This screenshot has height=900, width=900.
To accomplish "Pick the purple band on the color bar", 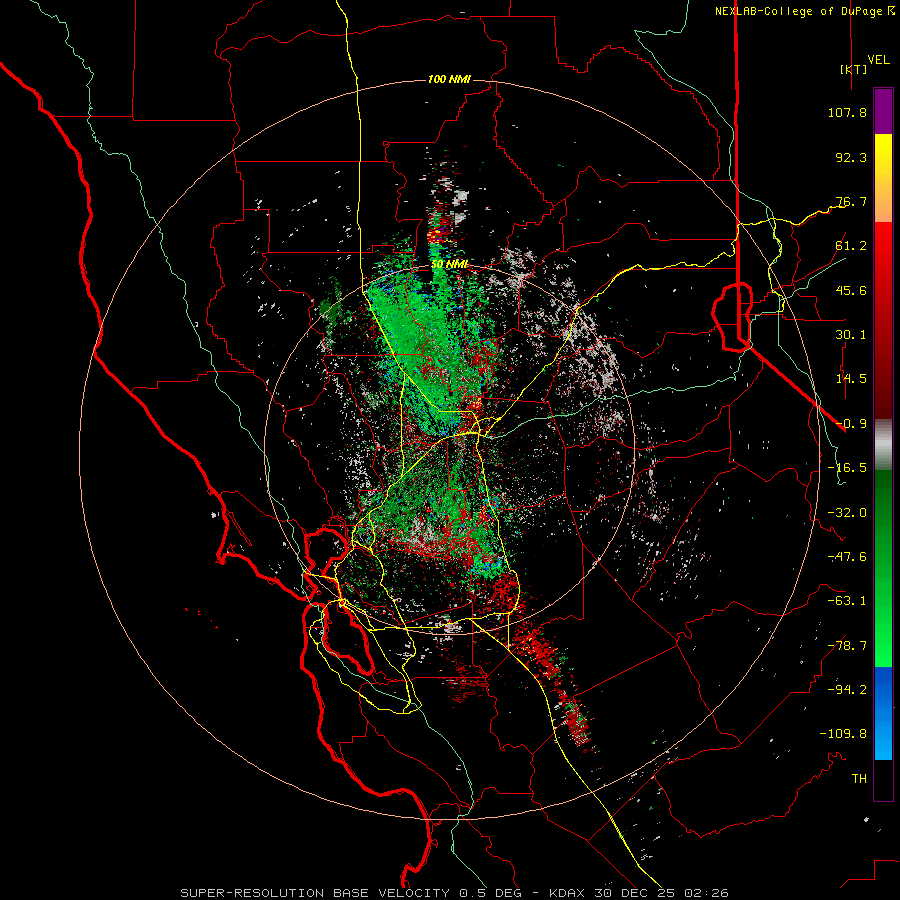I will pyautogui.click(x=883, y=111).
